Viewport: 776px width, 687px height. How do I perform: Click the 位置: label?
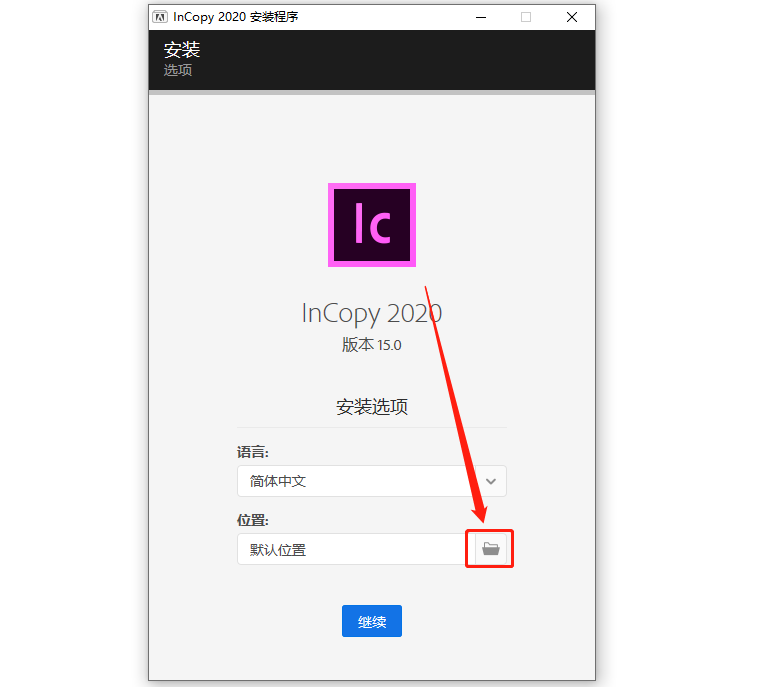click(x=252, y=520)
